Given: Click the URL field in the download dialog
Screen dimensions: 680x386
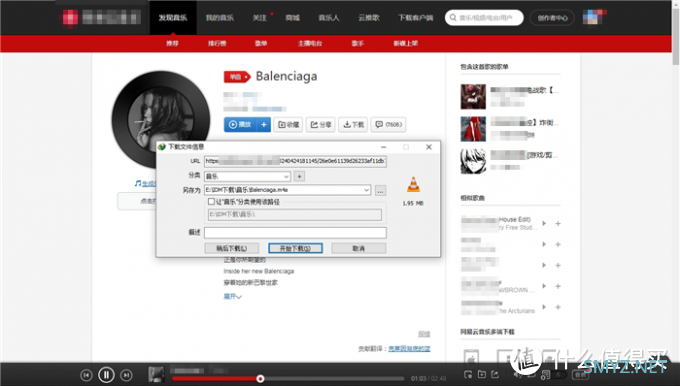Looking at the screenshot, I should coord(295,161).
